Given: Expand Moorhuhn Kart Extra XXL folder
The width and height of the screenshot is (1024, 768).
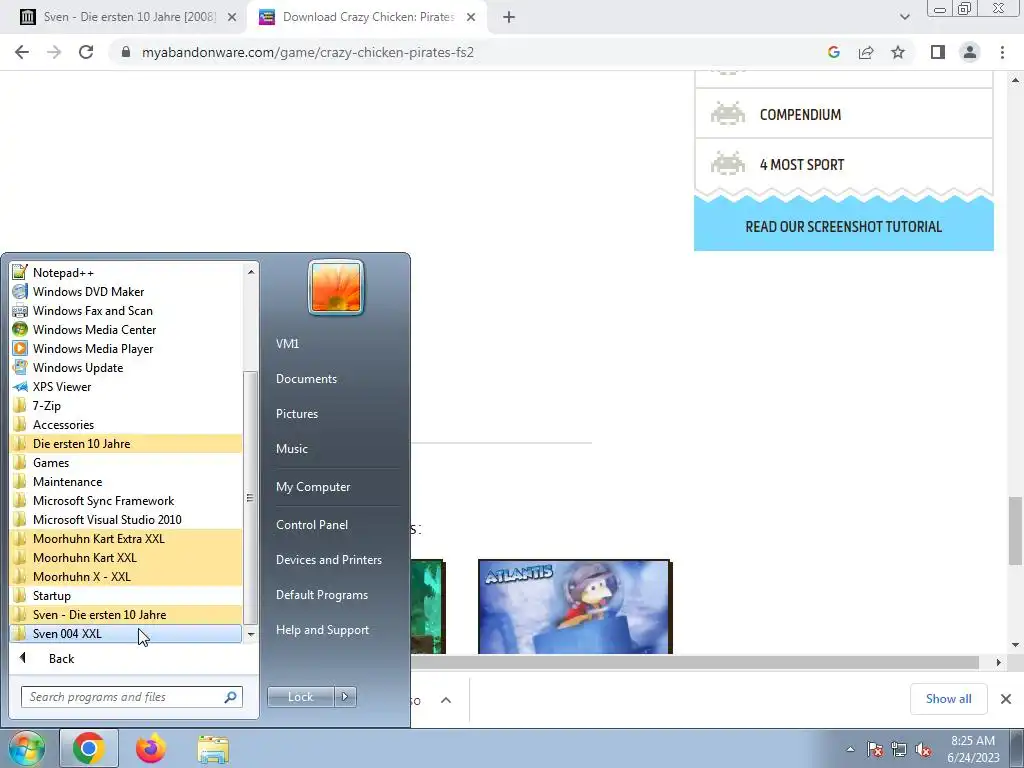Looking at the screenshot, I should click(126, 538).
